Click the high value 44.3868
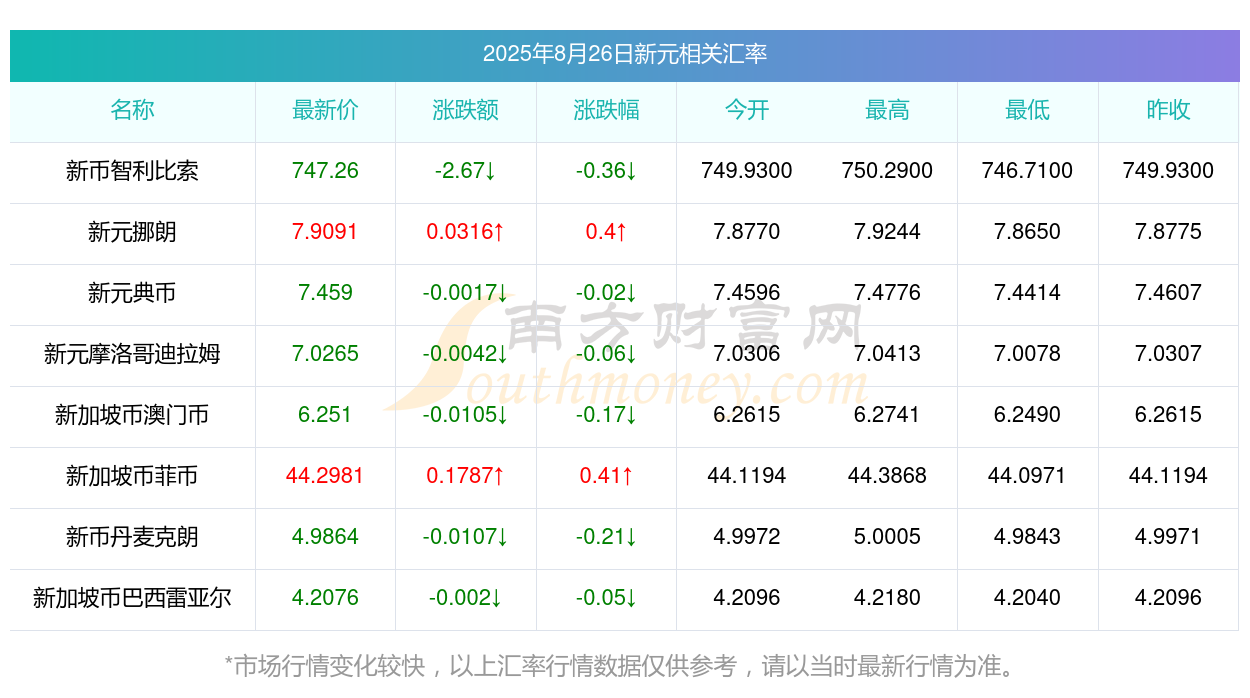 point(887,476)
